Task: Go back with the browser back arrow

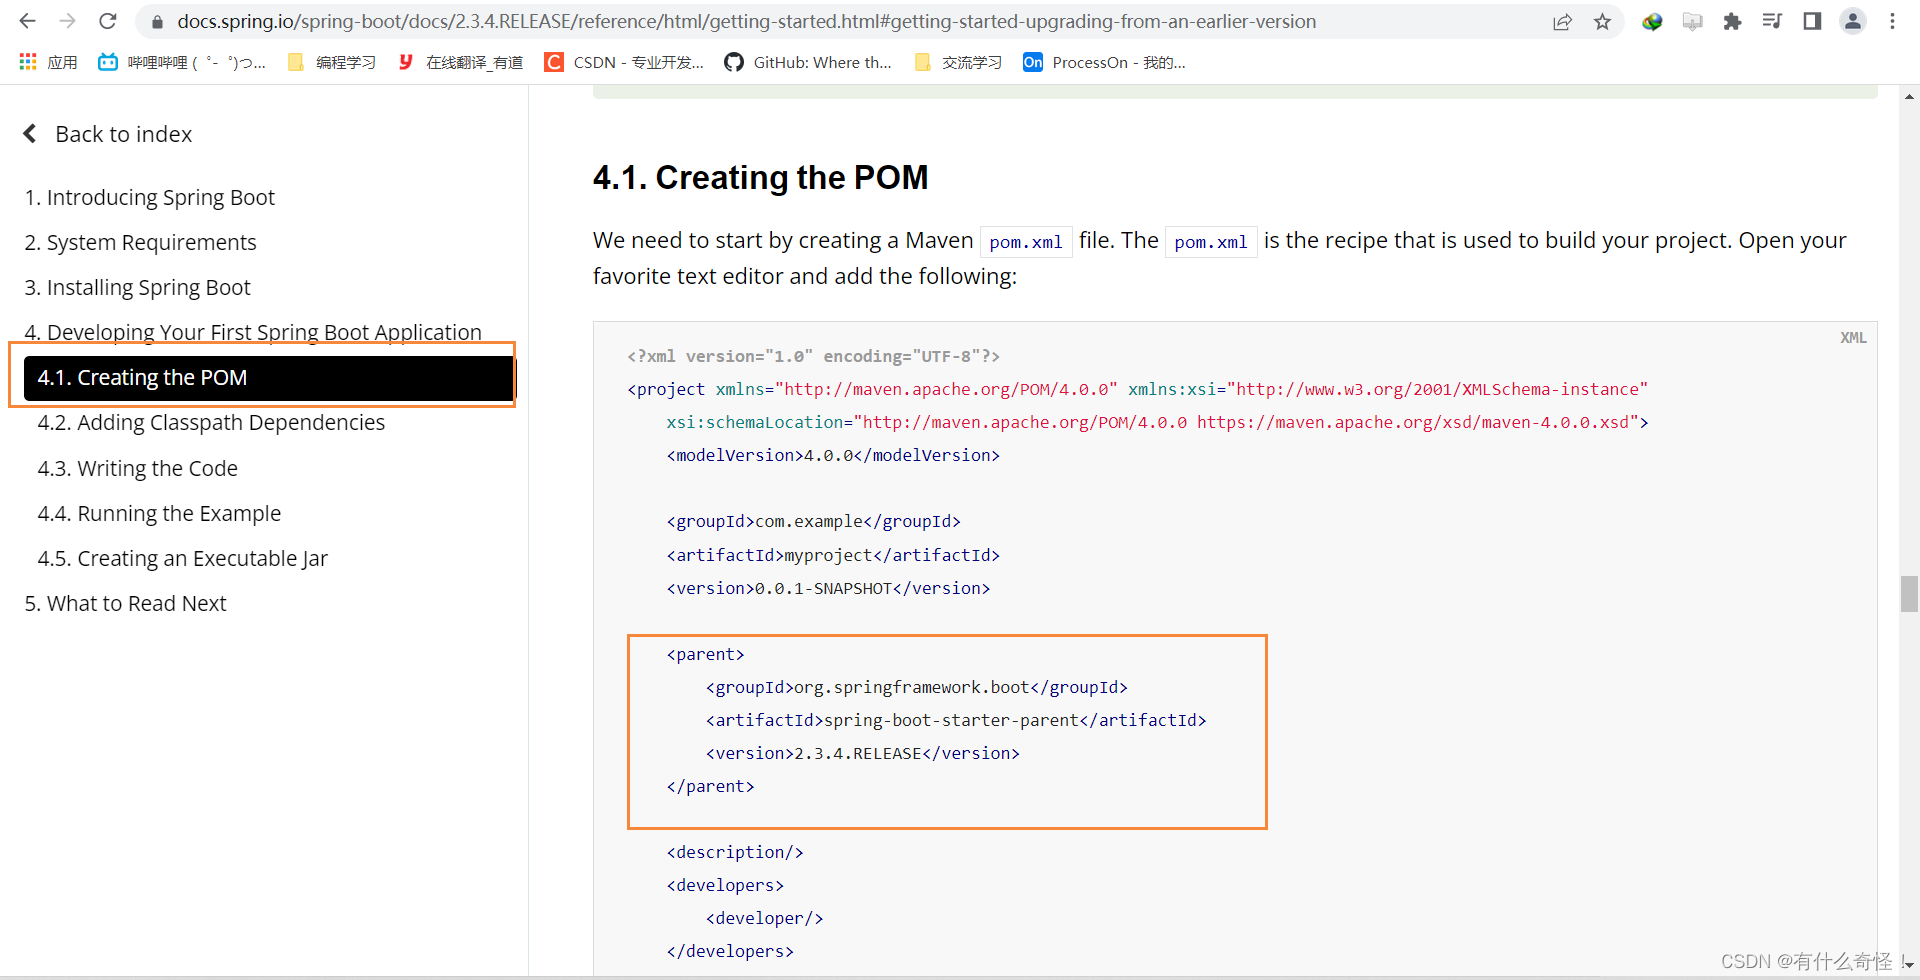Action: click(28, 21)
